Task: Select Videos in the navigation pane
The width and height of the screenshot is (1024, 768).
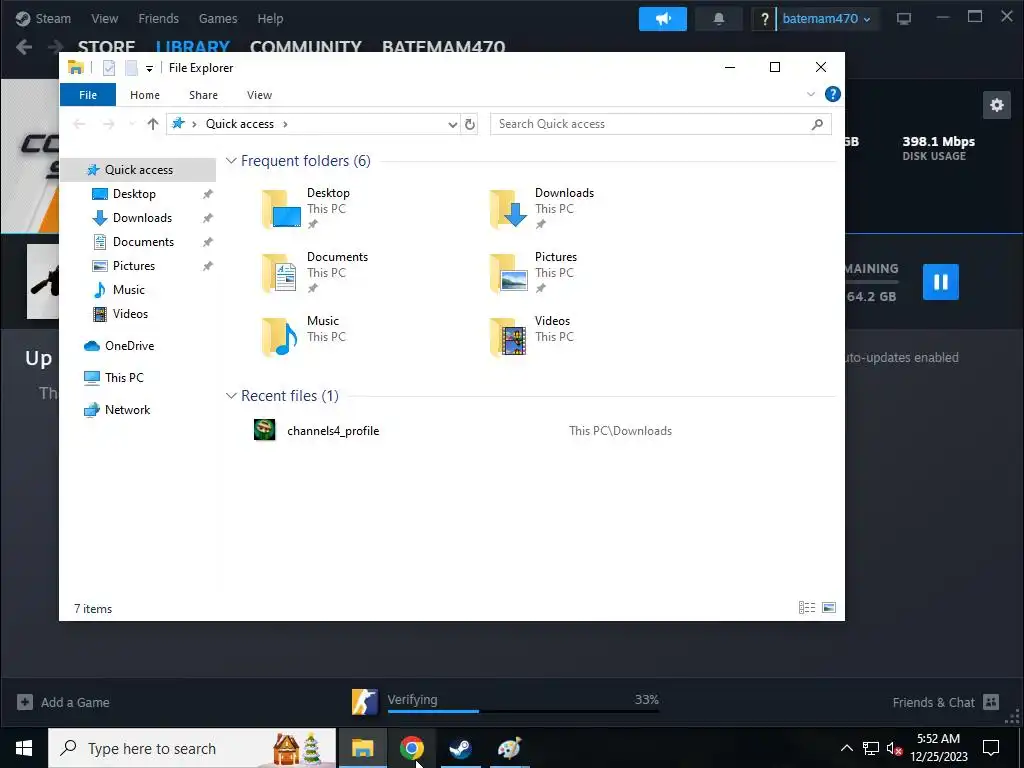Action: (x=130, y=314)
